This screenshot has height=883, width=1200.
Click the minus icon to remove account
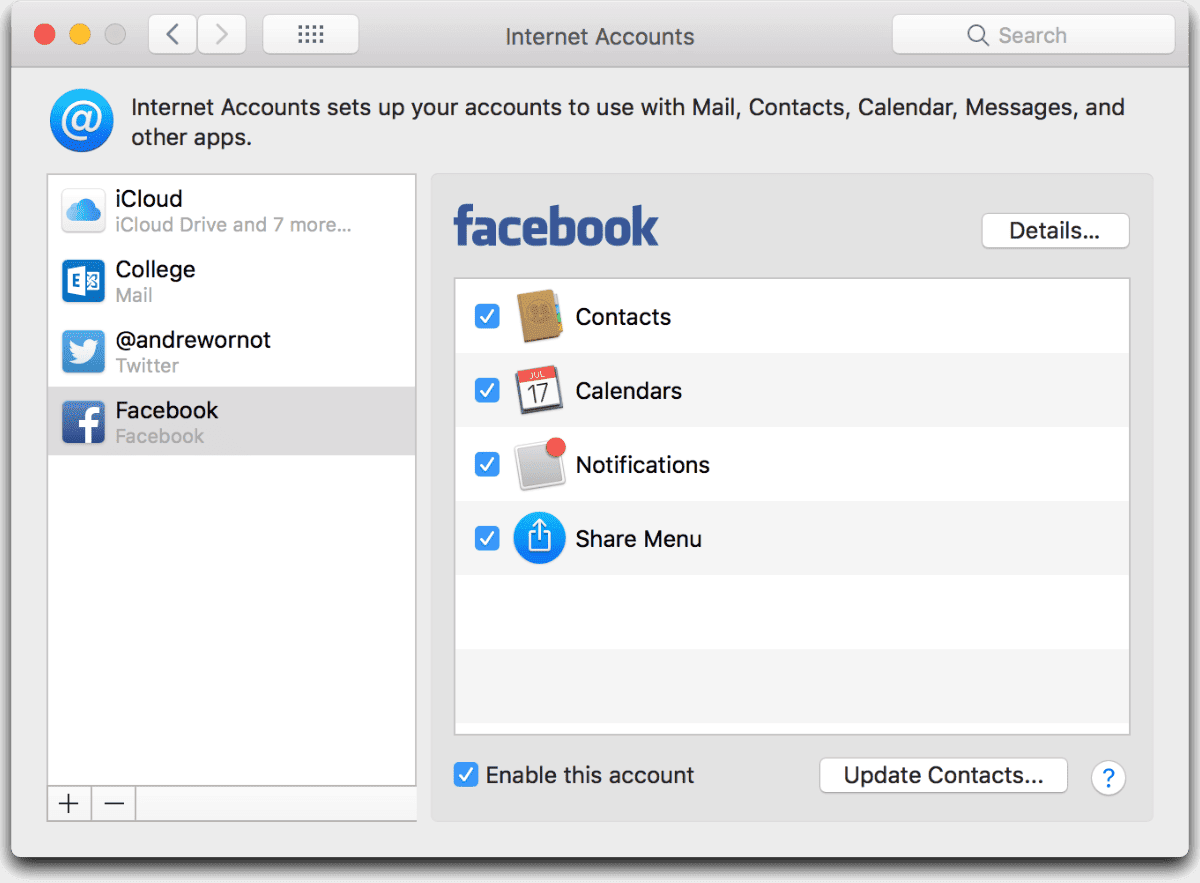[x=114, y=803]
